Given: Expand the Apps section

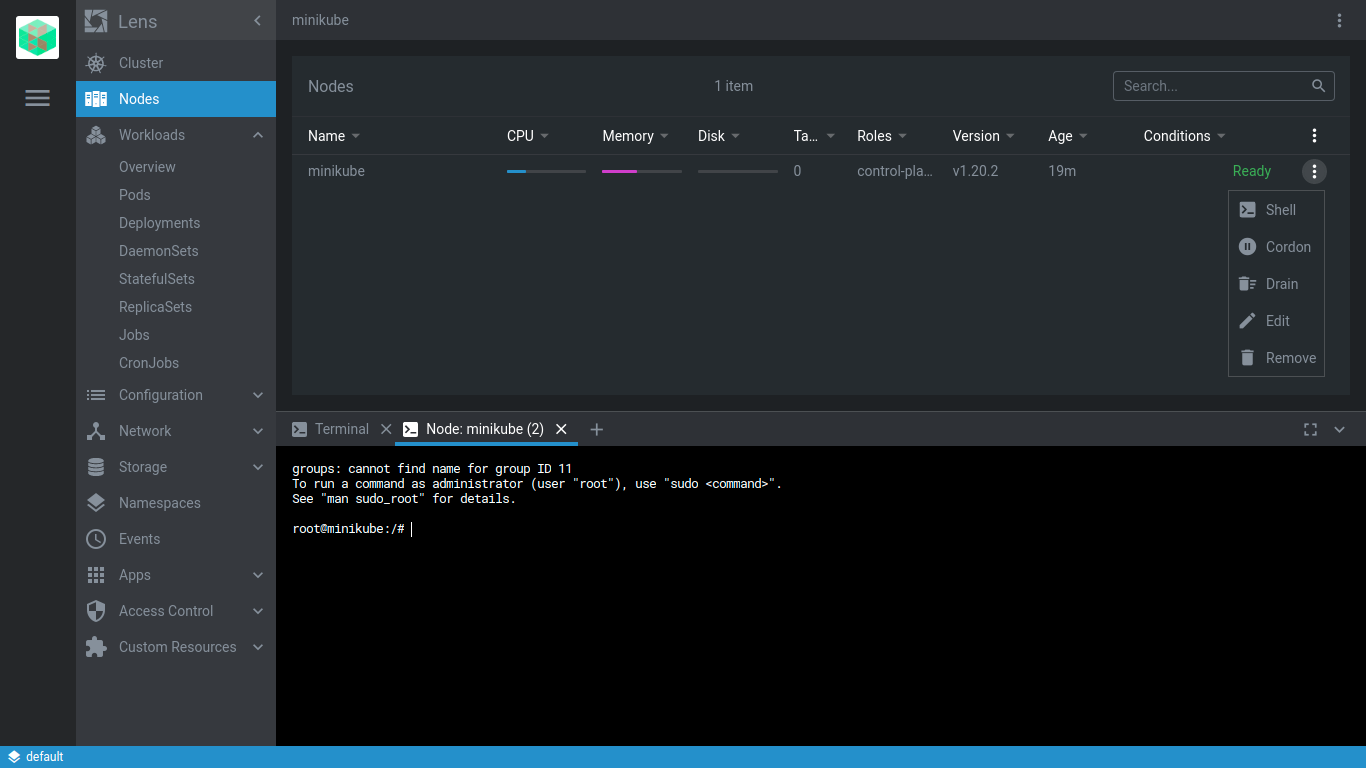Looking at the screenshot, I should 258,575.
